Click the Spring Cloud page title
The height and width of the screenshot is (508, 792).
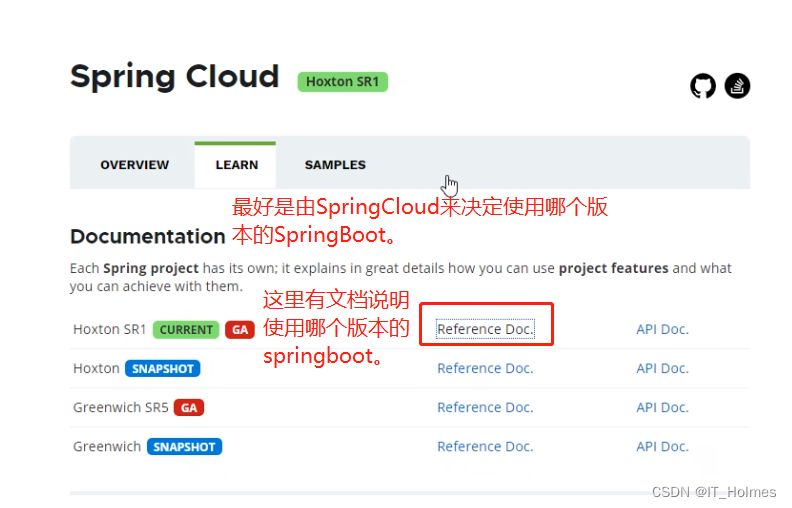(x=174, y=77)
